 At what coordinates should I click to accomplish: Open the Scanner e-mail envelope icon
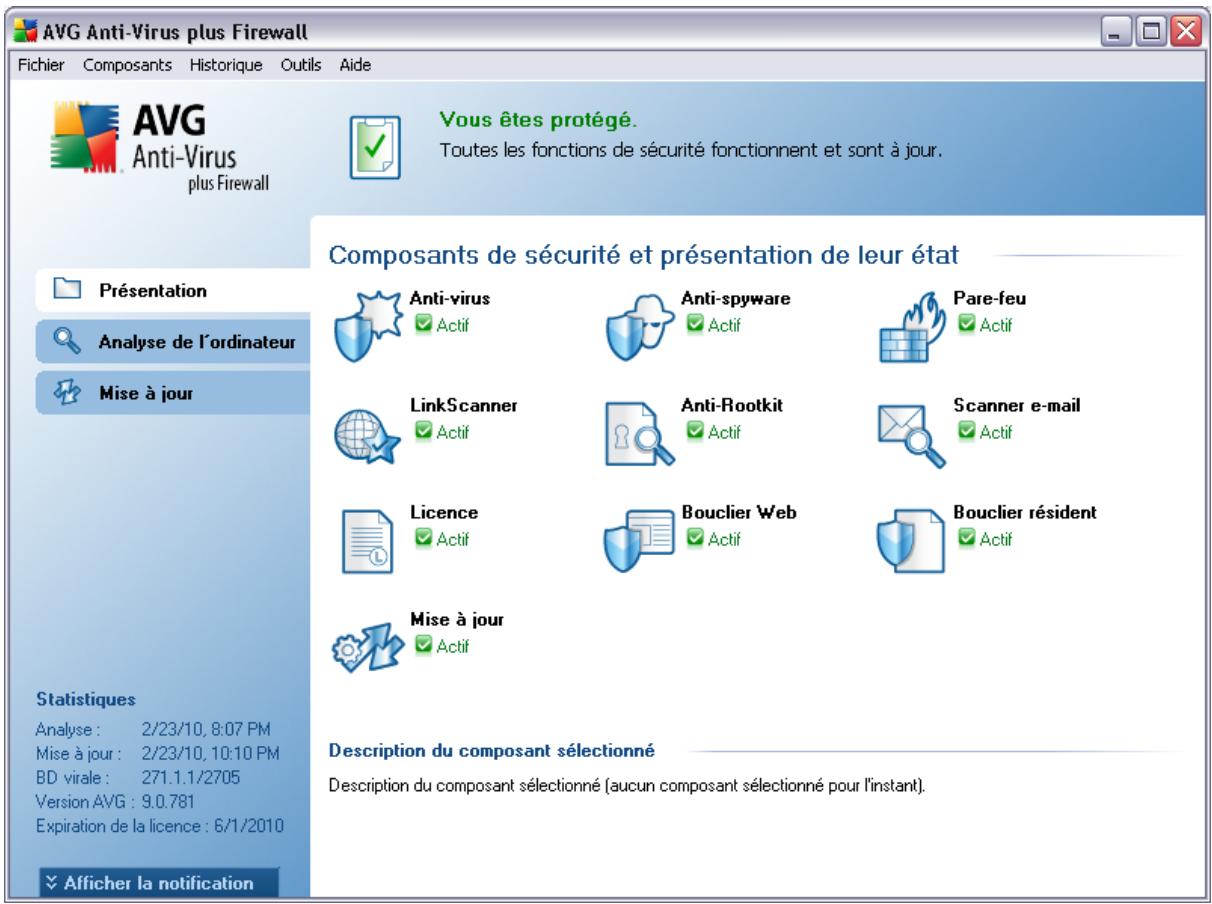tap(911, 437)
